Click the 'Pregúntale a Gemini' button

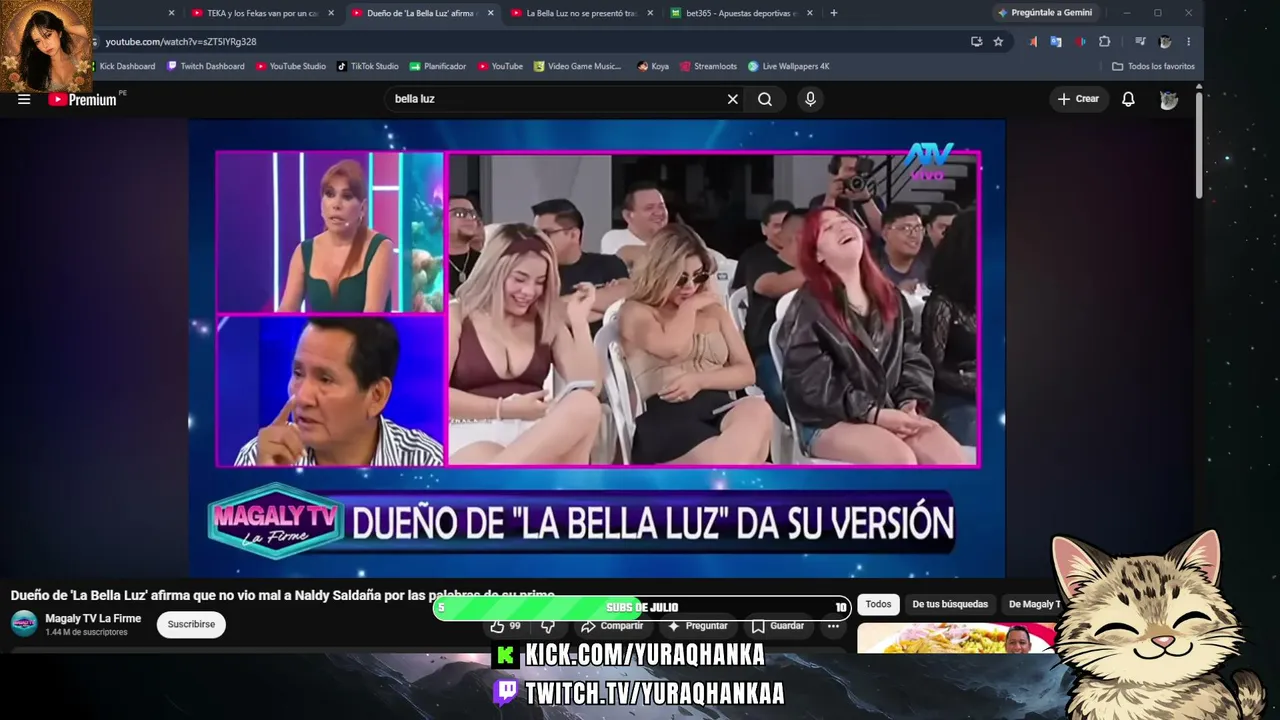coord(1044,13)
